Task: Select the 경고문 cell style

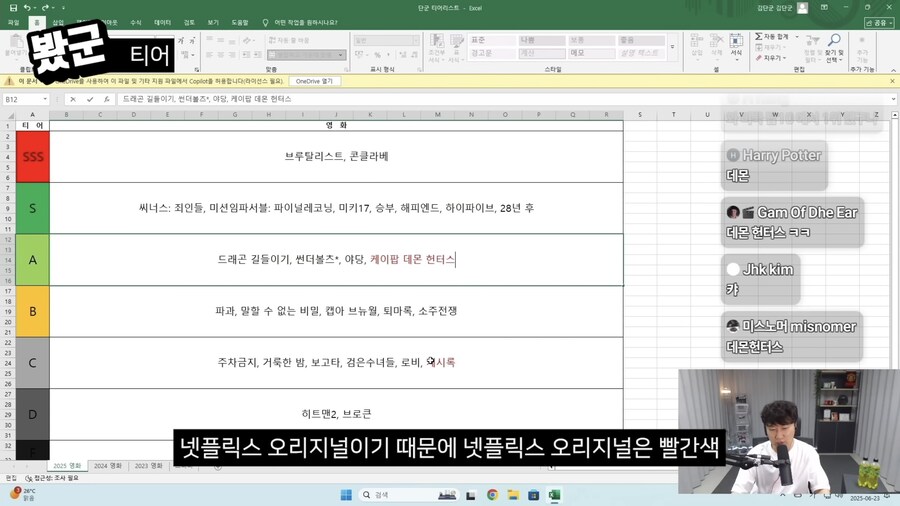Action: 491,53
